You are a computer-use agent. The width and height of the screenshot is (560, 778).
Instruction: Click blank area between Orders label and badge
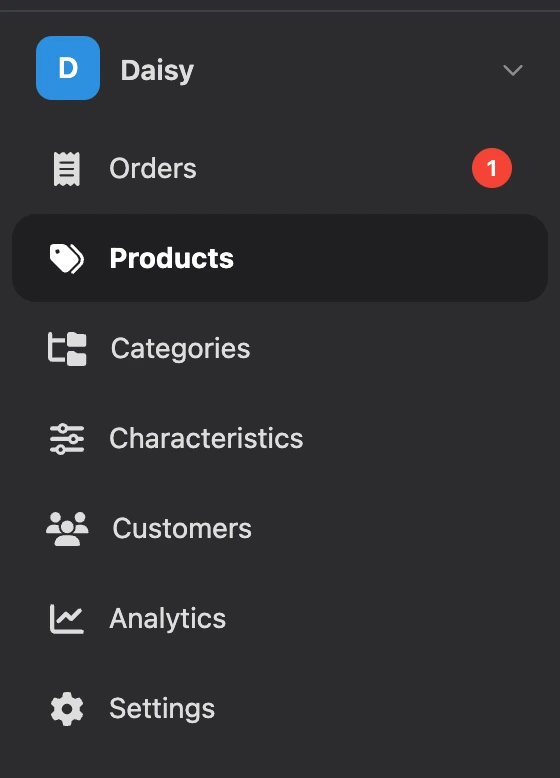(332, 168)
